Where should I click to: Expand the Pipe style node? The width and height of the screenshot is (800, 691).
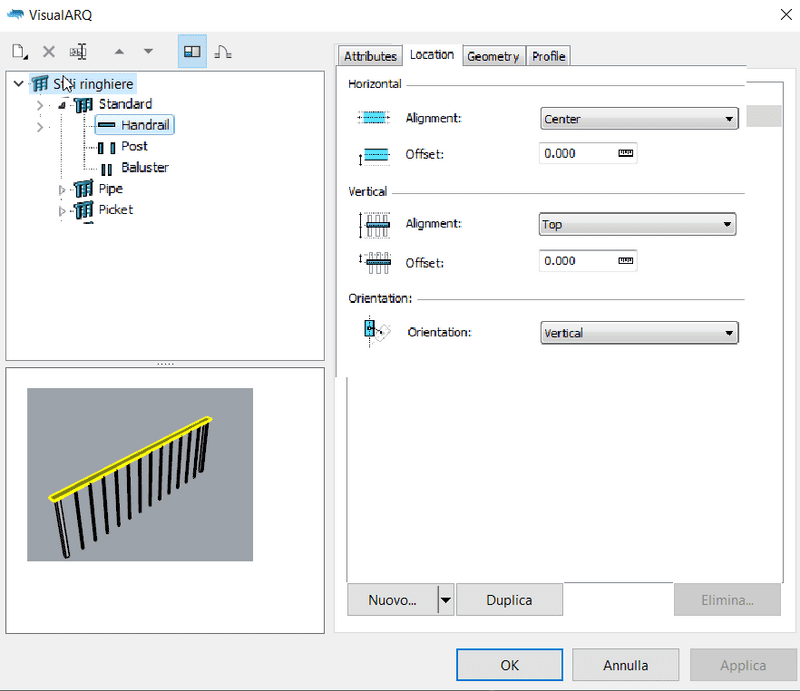point(62,190)
